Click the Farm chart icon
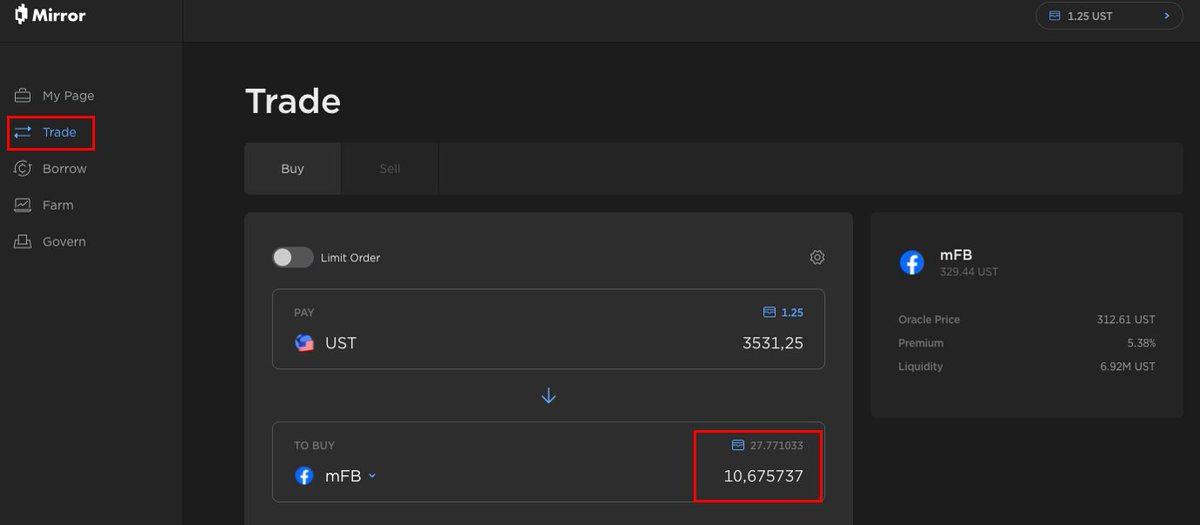 coord(23,205)
